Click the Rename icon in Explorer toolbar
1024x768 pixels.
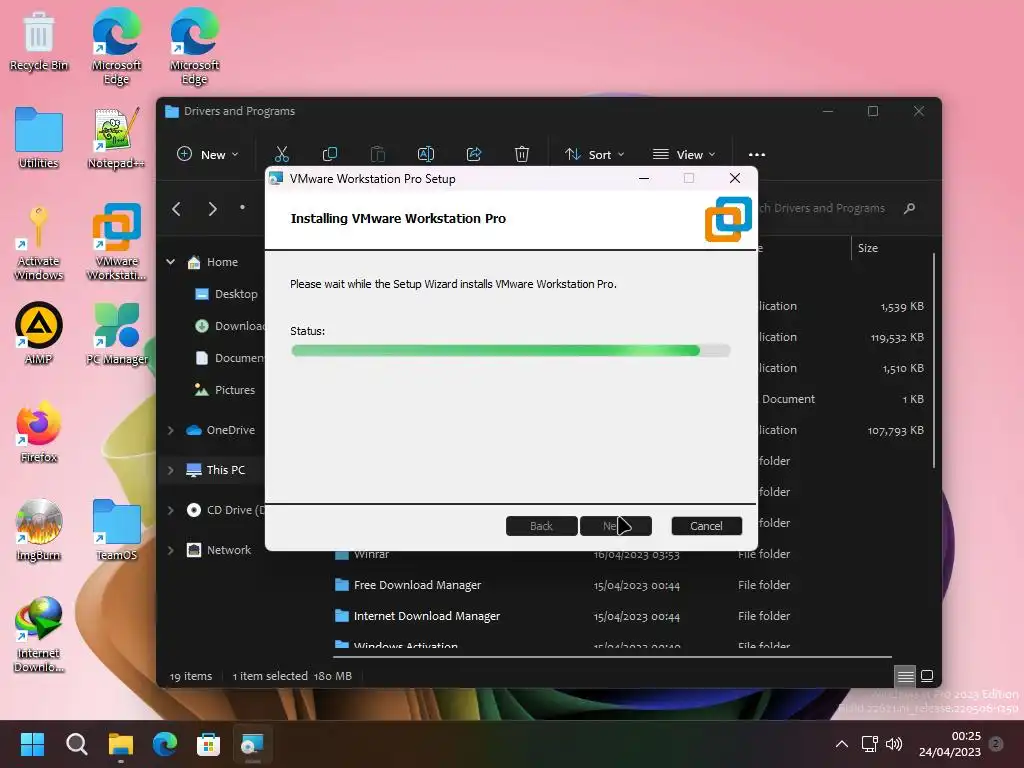coord(426,154)
